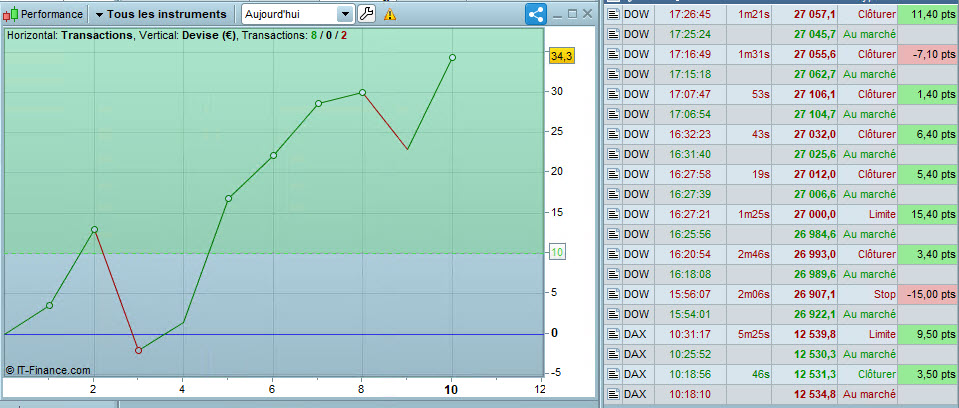Image resolution: width=959 pixels, height=408 pixels.
Task: Click the 34,3 yellow value label
Action: pos(561,56)
